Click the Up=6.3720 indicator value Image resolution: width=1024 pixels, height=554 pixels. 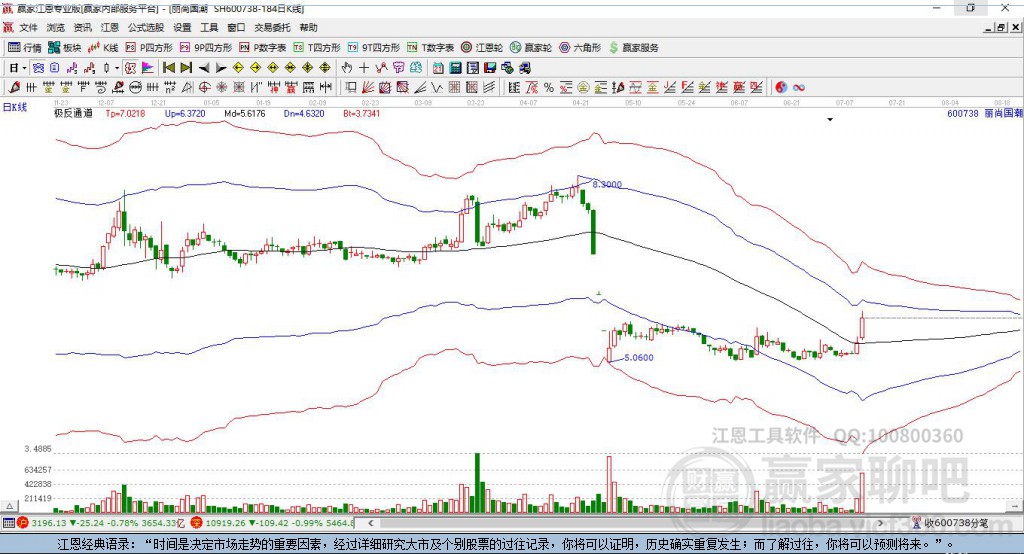click(185, 113)
